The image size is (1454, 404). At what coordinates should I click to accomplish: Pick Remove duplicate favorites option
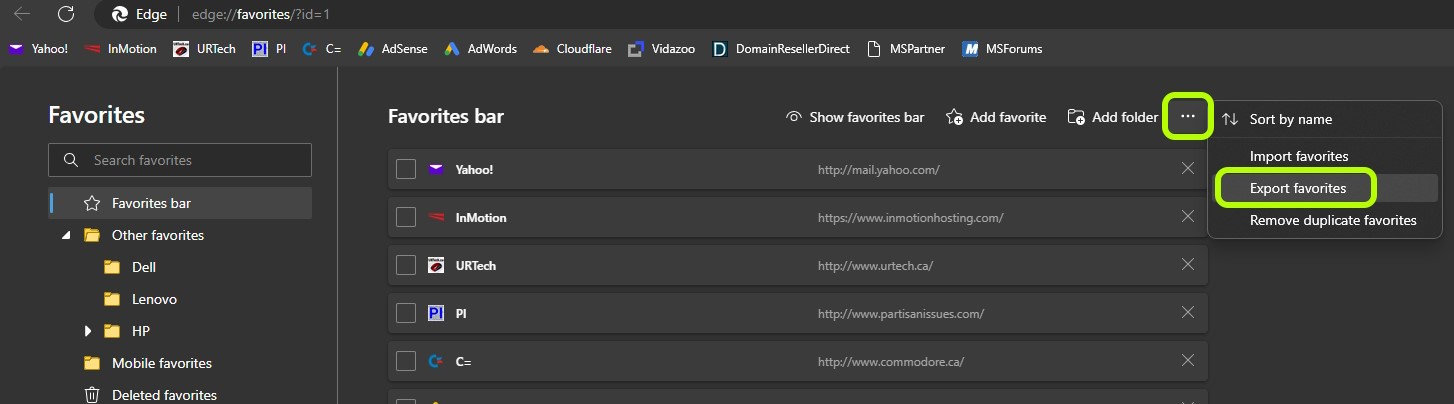coord(1332,220)
